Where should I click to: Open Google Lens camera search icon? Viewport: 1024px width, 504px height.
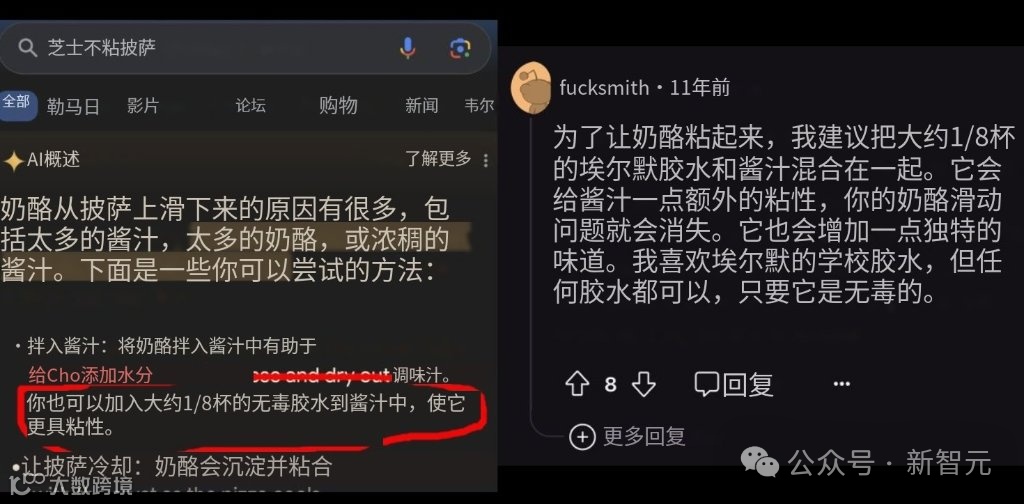pos(460,48)
